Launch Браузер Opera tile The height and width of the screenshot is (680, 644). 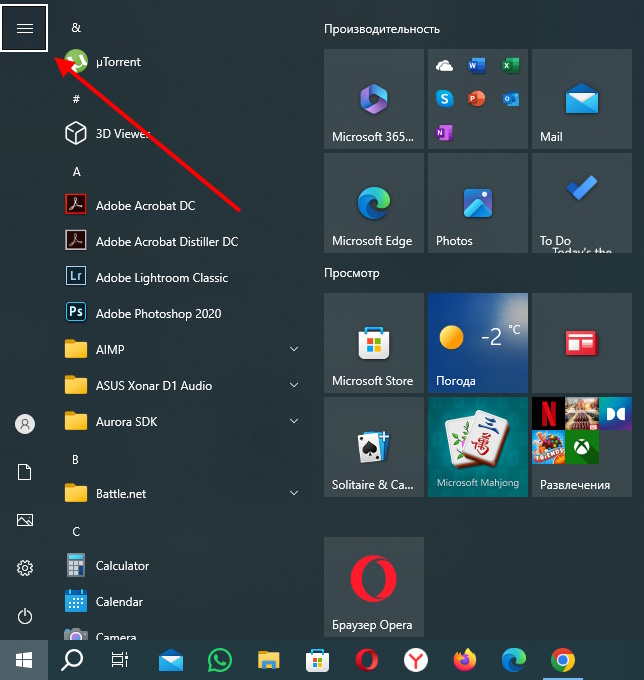374,587
